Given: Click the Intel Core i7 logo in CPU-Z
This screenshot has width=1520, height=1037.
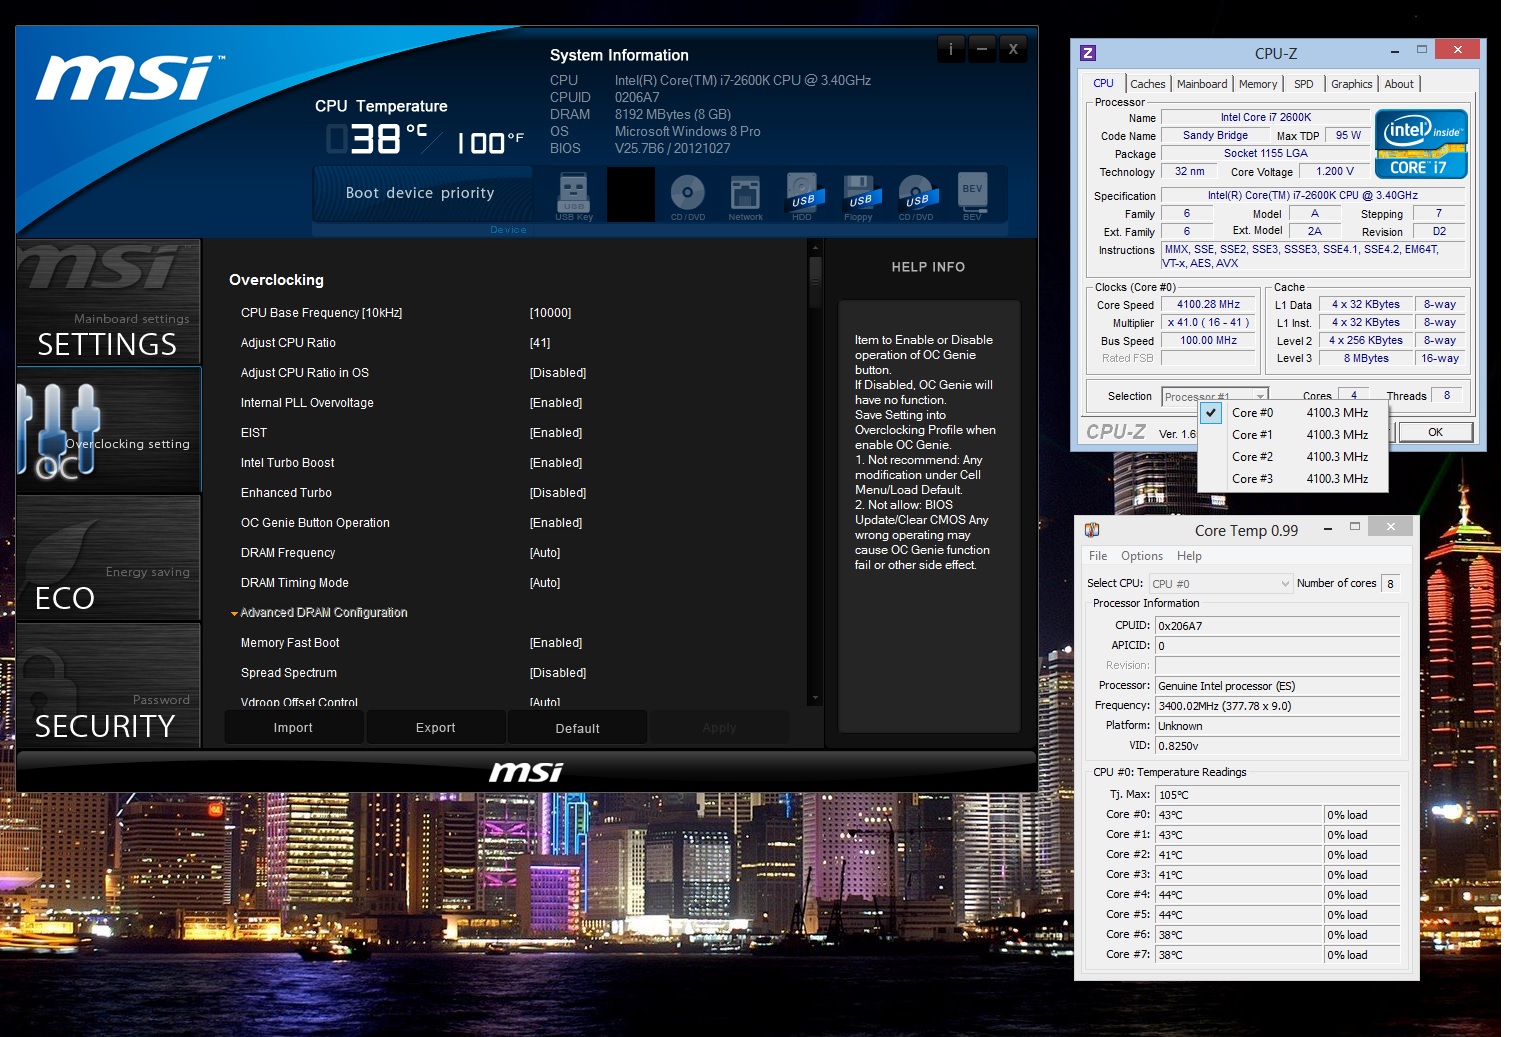Looking at the screenshot, I should [x=1421, y=144].
